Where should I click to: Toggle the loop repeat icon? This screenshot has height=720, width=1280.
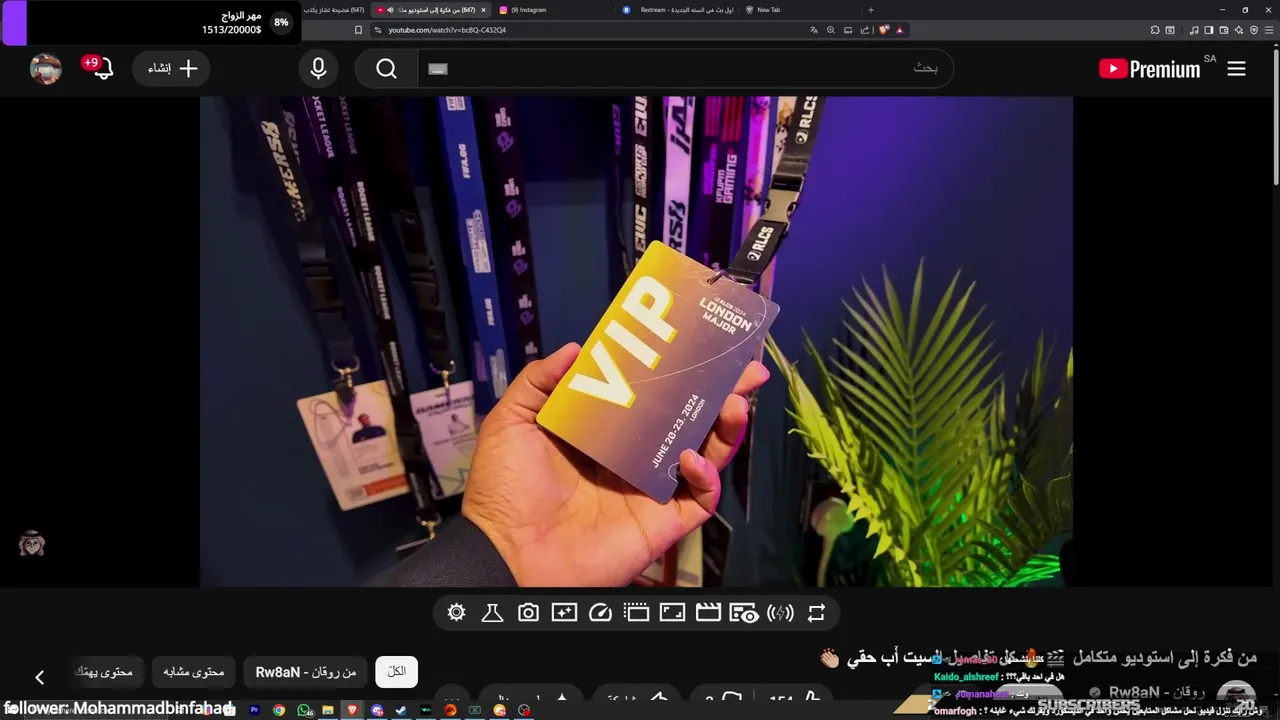(817, 613)
